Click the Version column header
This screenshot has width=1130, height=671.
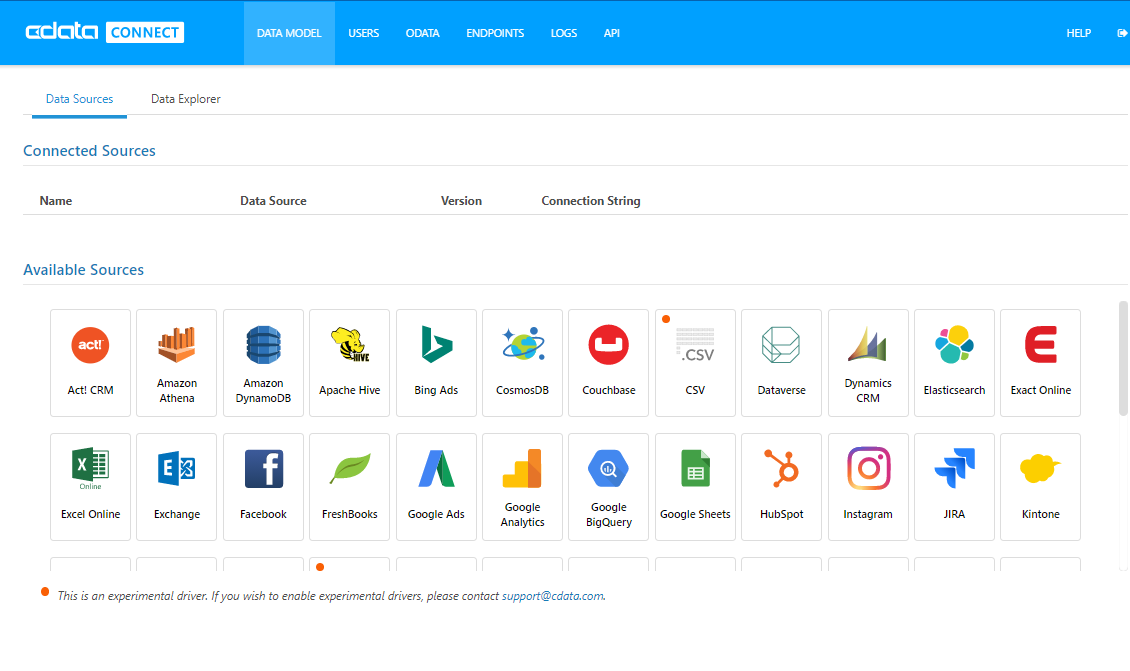[x=461, y=201]
